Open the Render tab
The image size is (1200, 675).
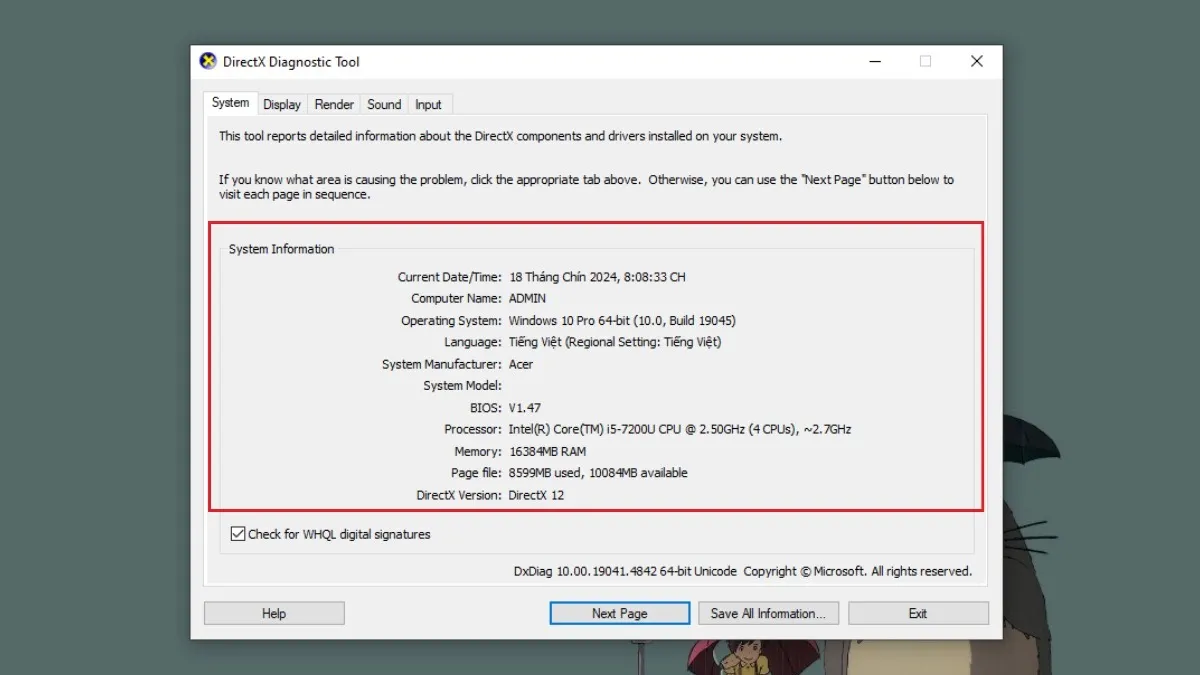(x=334, y=104)
